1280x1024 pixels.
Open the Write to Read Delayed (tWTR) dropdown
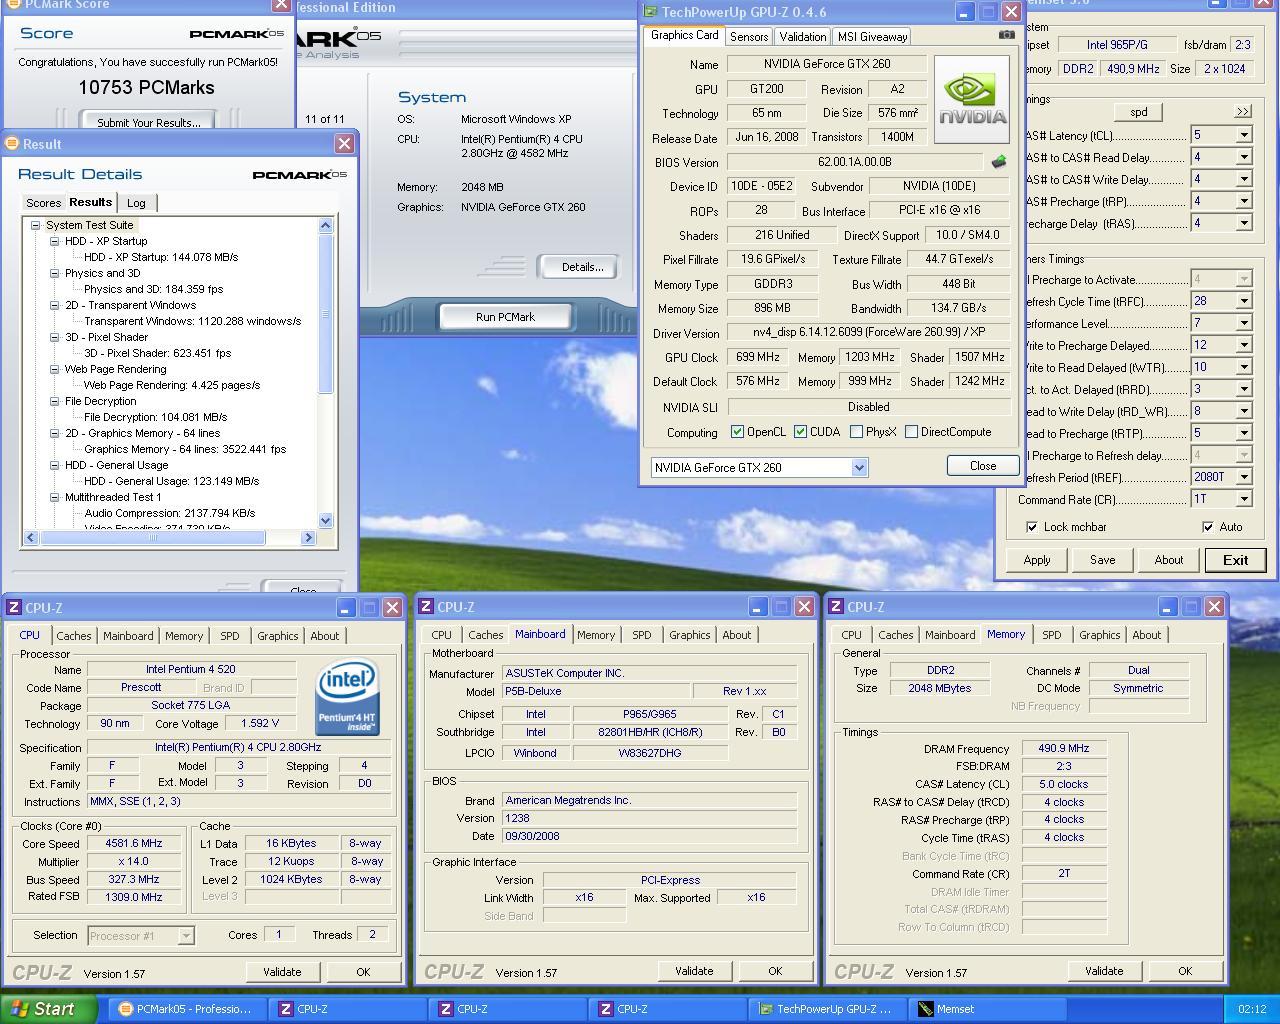(x=1244, y=367)
